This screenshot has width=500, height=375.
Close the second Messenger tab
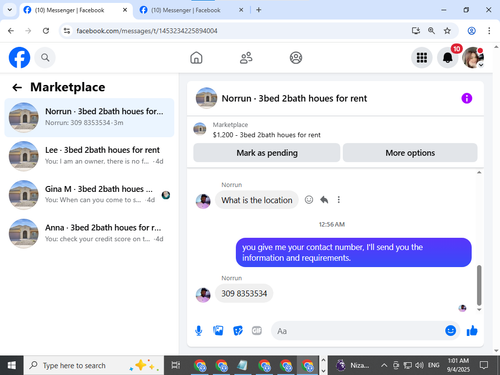(x=241, y=10)
